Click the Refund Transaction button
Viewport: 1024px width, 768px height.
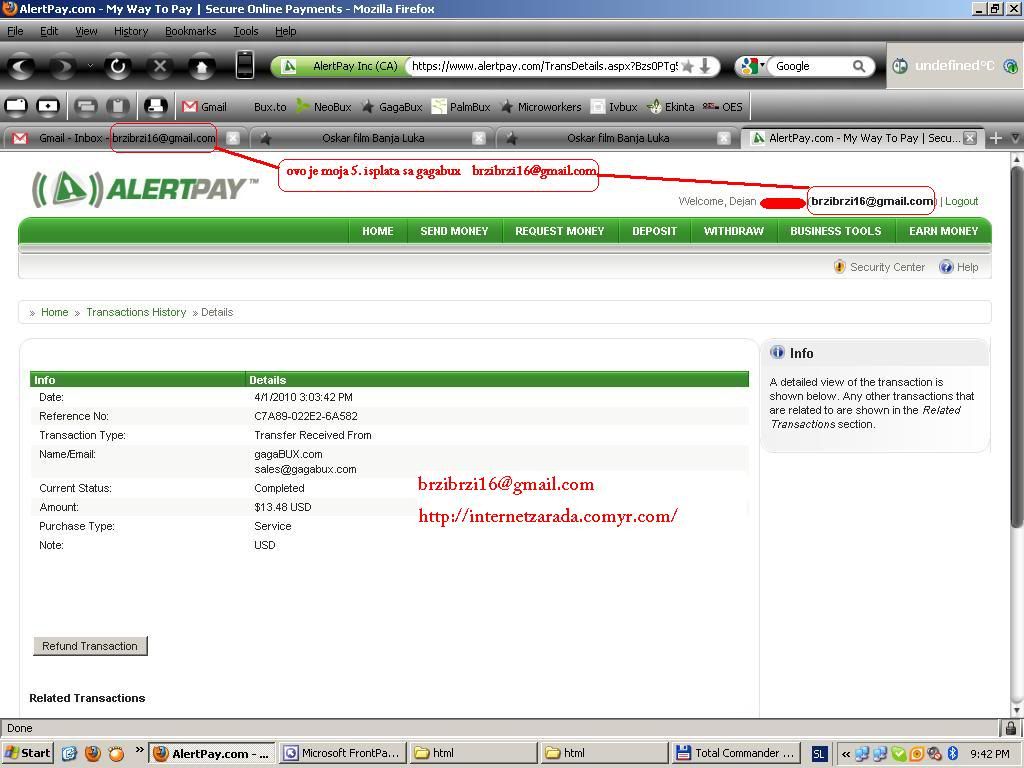(x=90, y=646)
